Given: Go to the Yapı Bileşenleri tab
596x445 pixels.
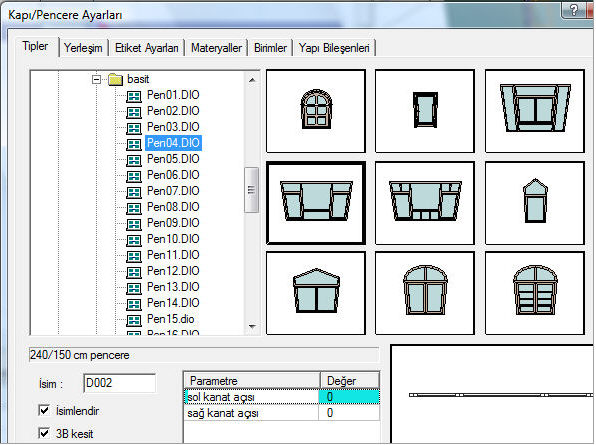Looking at the screenshot, I should [334, 48].
